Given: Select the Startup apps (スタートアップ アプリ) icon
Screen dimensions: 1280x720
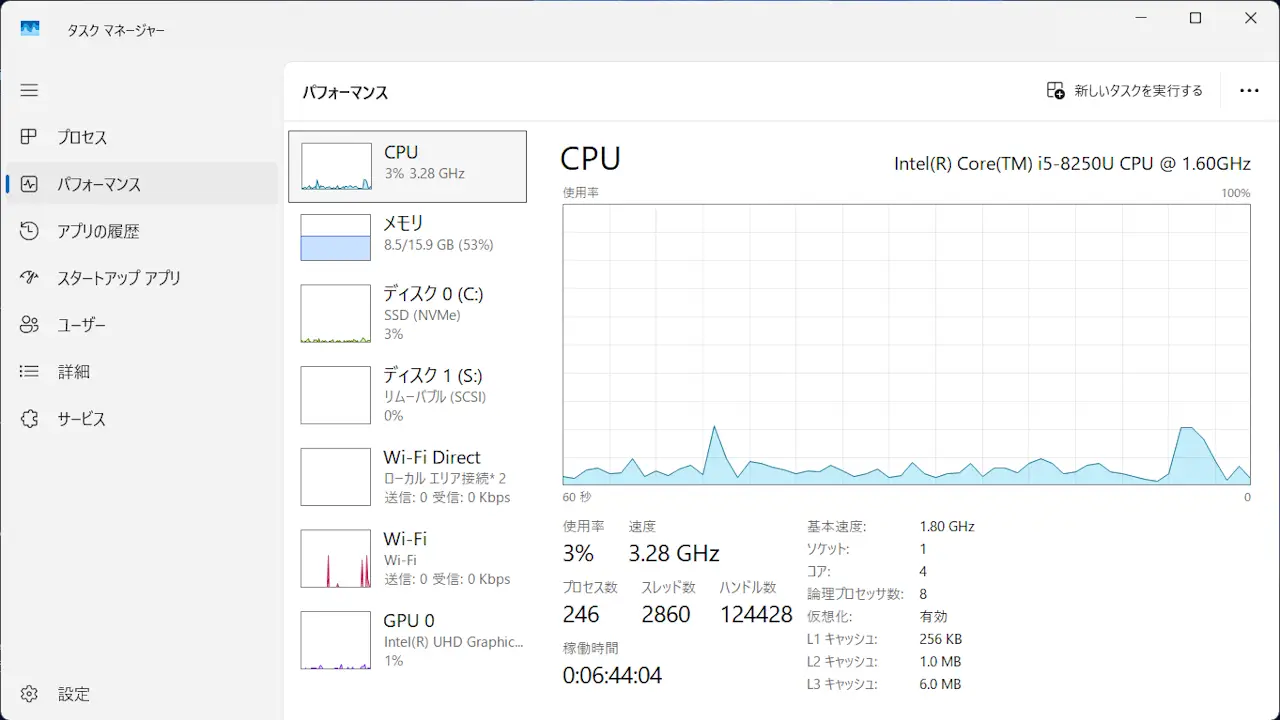Looking at the screenshot, I should [29, 278].
